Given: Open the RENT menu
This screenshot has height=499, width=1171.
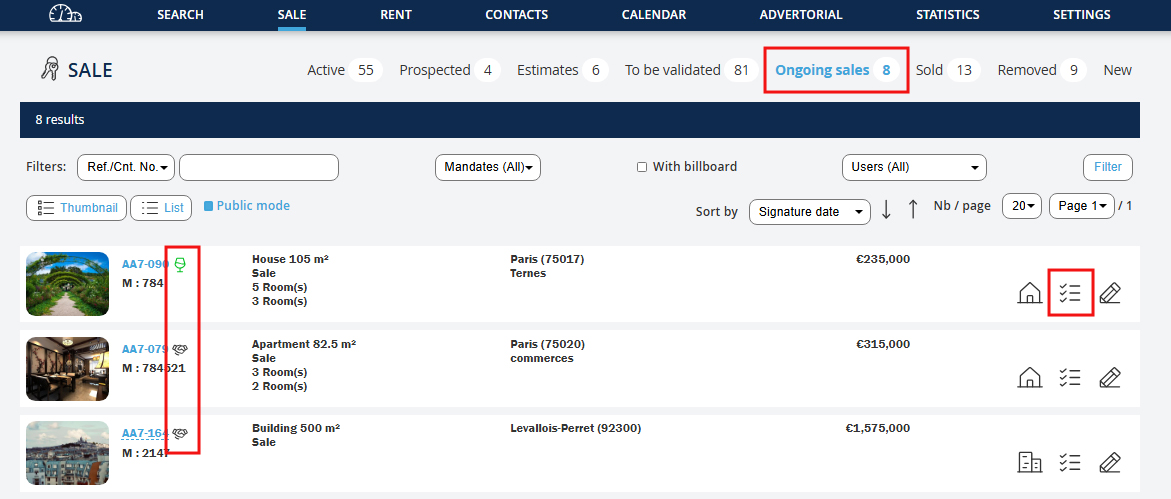Looking at the screenshot, I should tap(396, 15).
